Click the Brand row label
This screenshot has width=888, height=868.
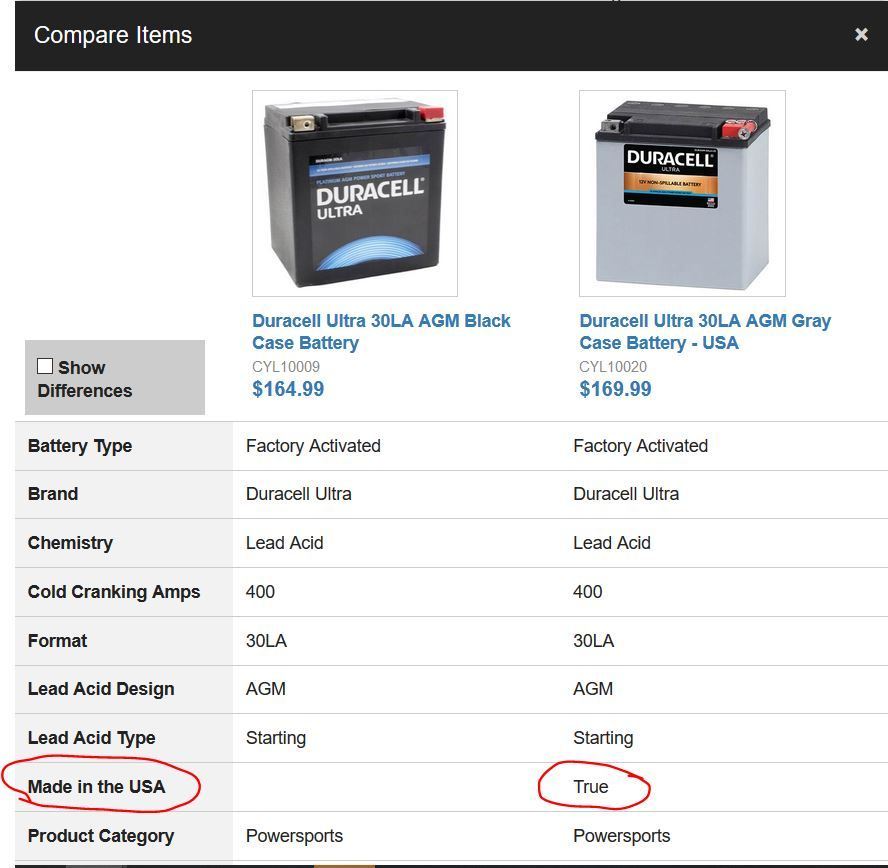[x=53, y=494]
